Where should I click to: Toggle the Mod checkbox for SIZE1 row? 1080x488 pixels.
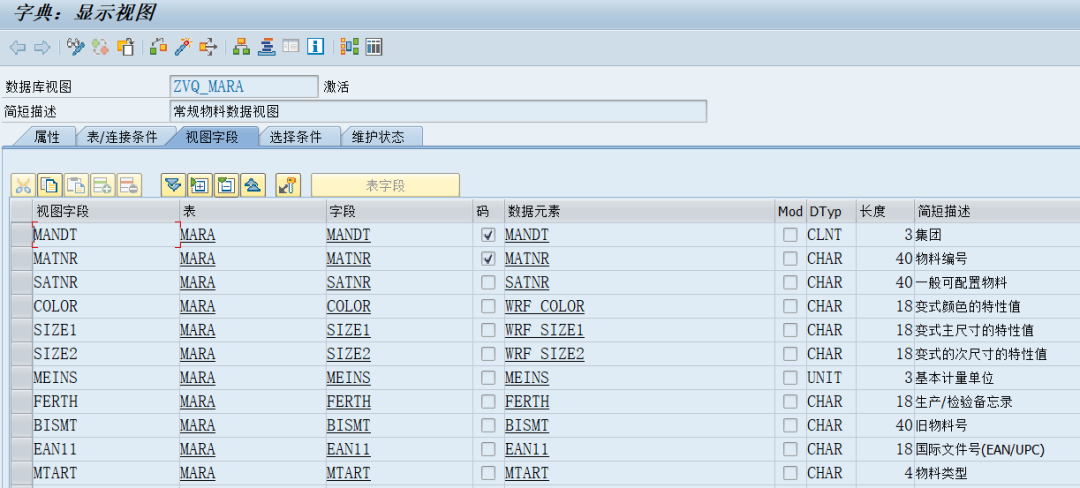(x=790, y=330)
